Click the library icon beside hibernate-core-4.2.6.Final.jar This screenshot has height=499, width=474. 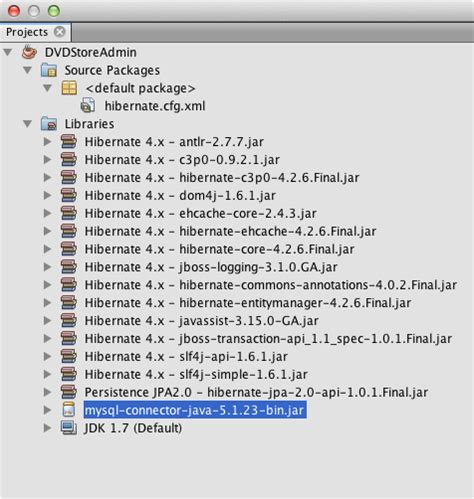point(69,249)
